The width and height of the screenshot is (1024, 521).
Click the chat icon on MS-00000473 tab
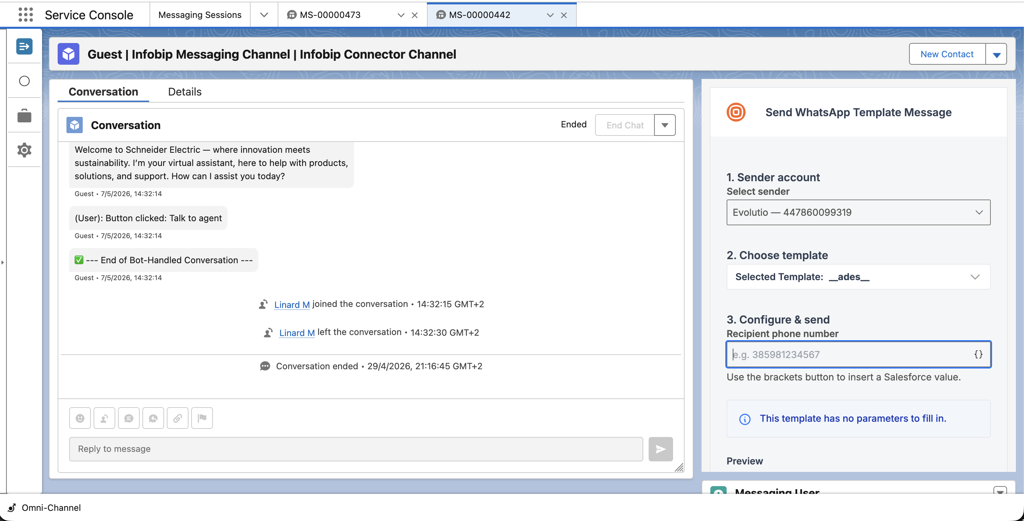291,15
